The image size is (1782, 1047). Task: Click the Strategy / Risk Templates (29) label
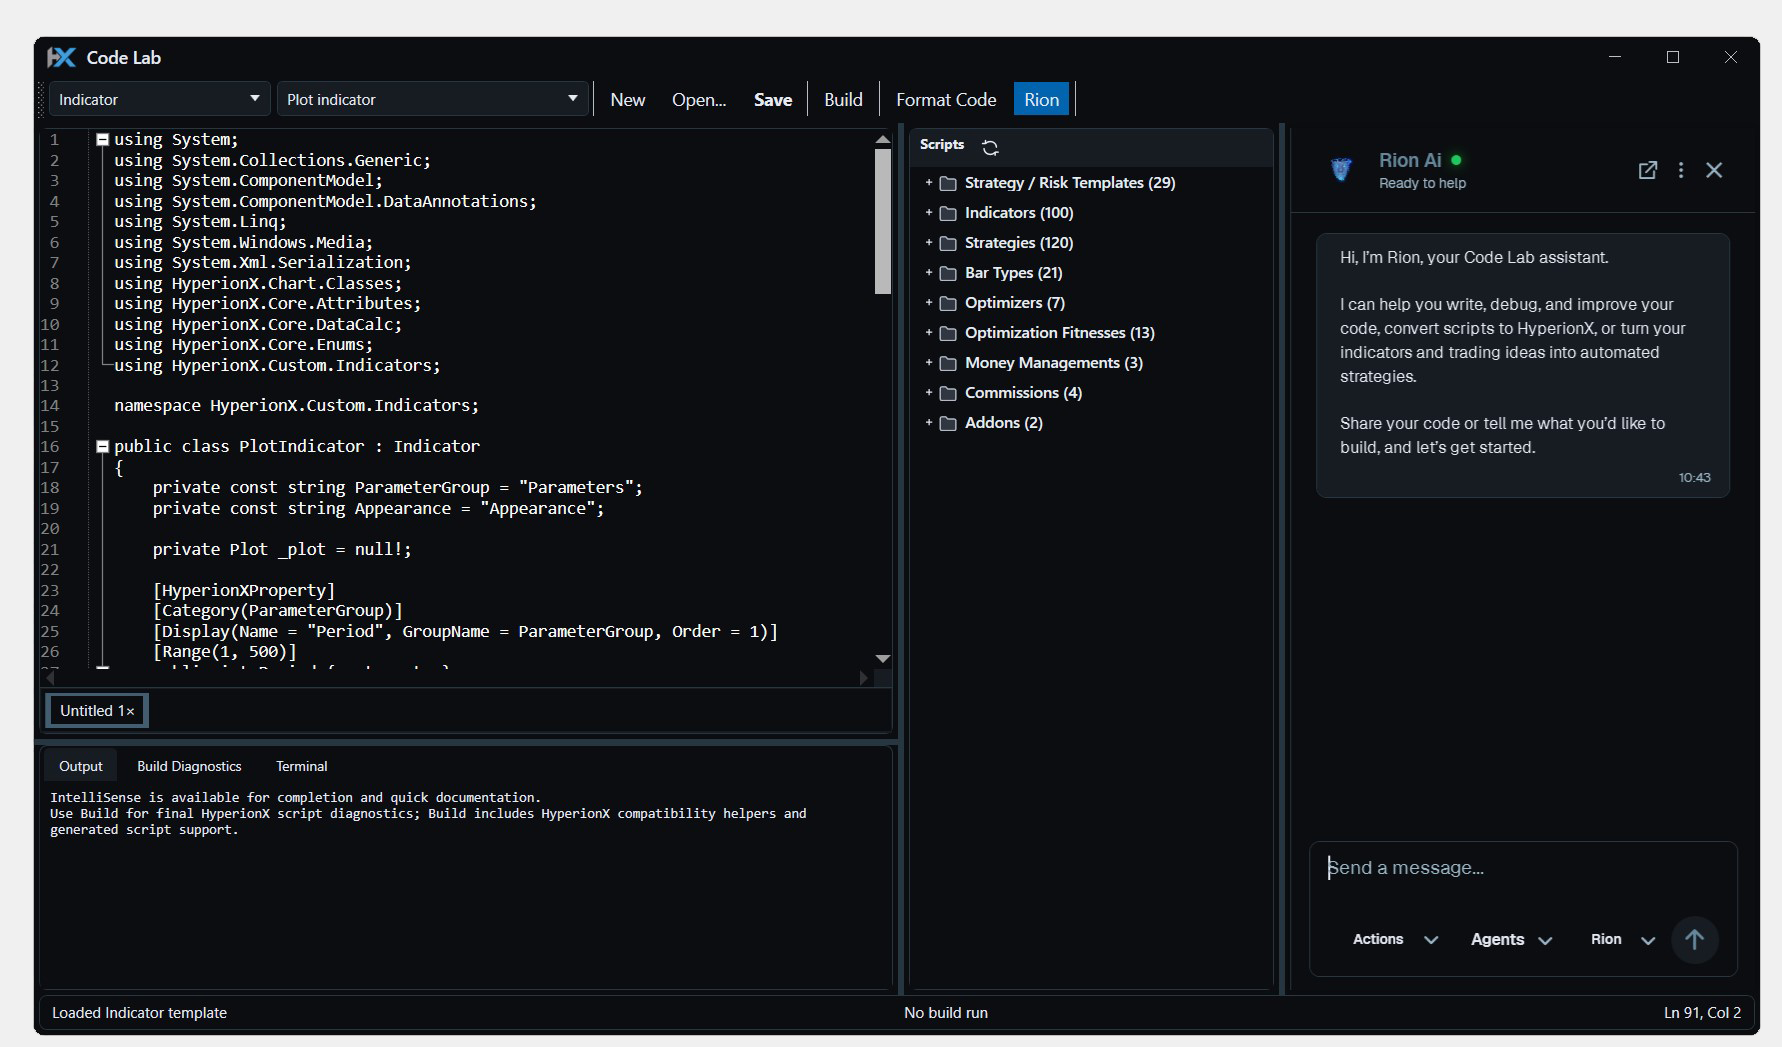tap(1070, 183)
